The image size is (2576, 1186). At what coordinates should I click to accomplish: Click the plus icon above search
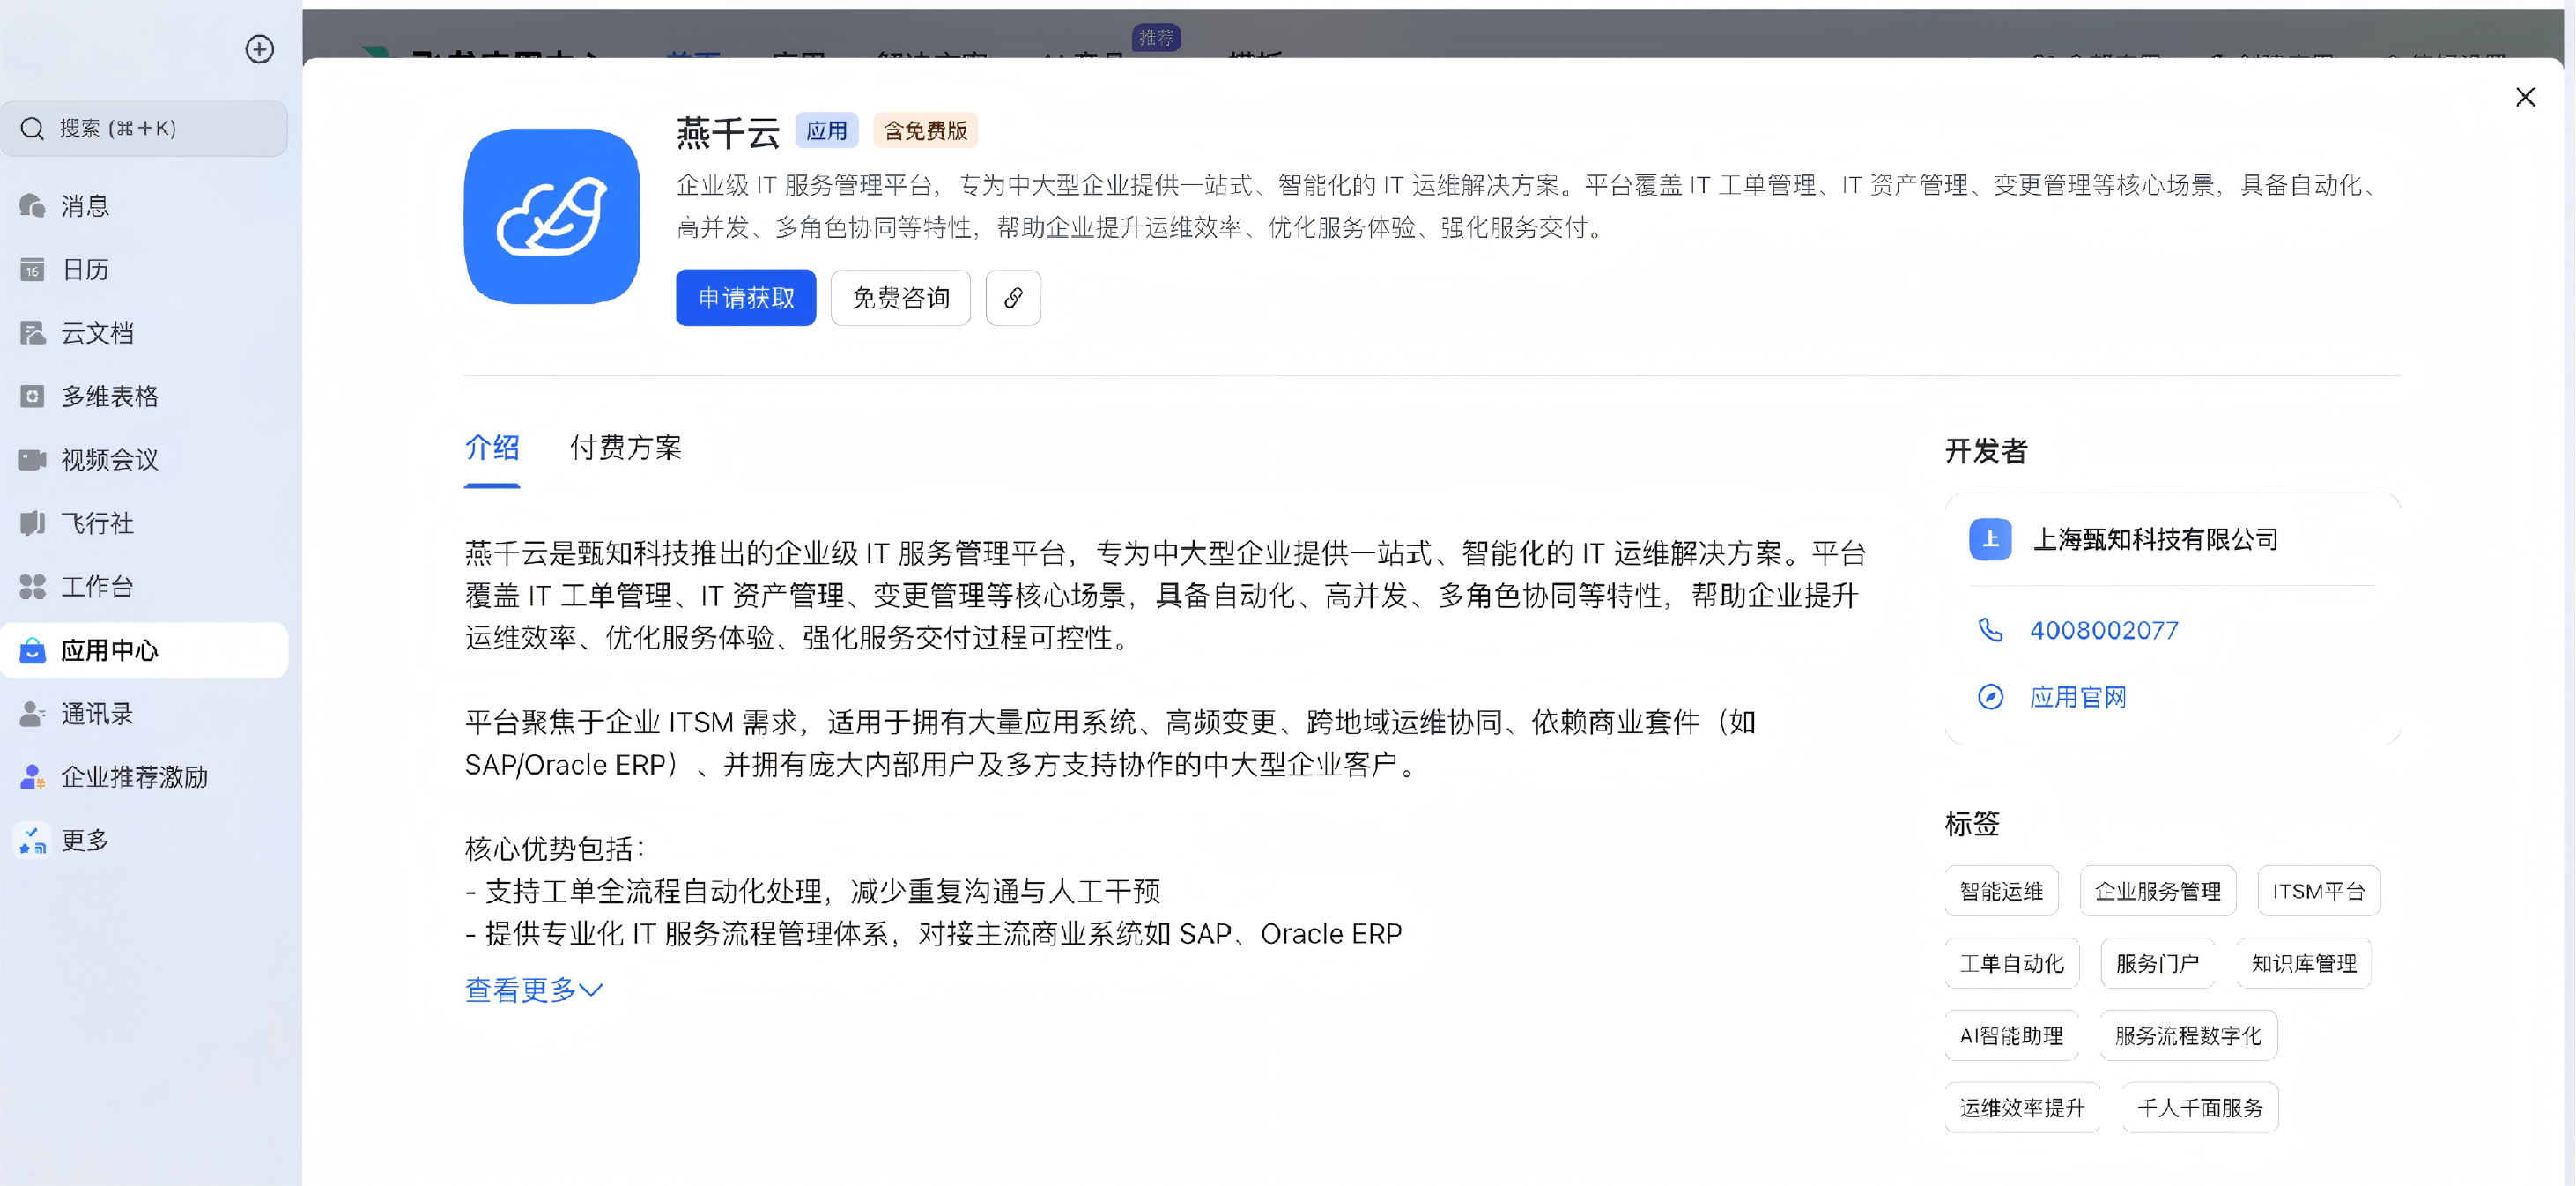[x=259, y=49]
